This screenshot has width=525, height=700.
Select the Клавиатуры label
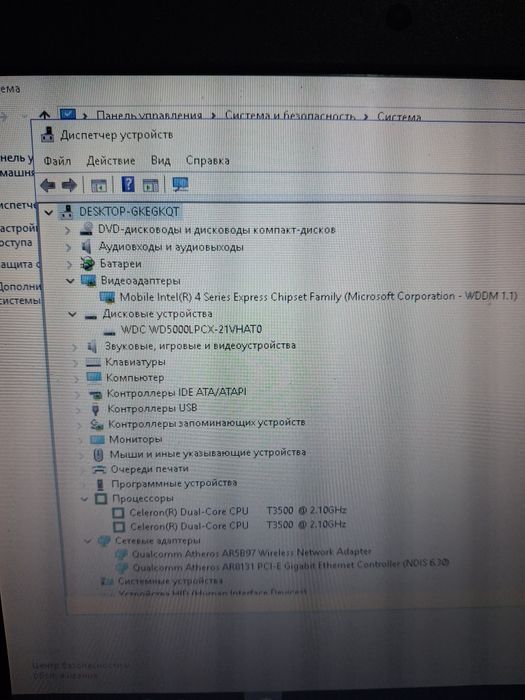[x=135, y=362]
